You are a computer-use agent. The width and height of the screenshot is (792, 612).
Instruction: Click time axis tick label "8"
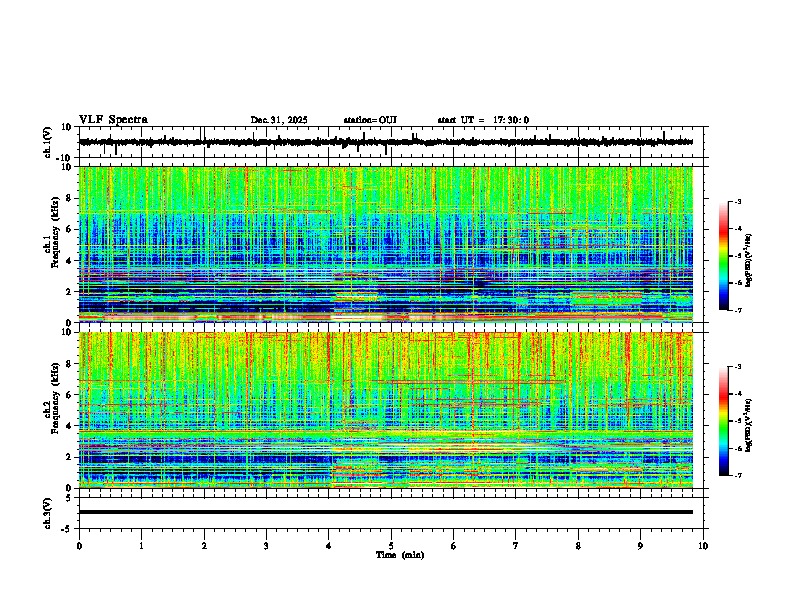click(x=578, y=546)
